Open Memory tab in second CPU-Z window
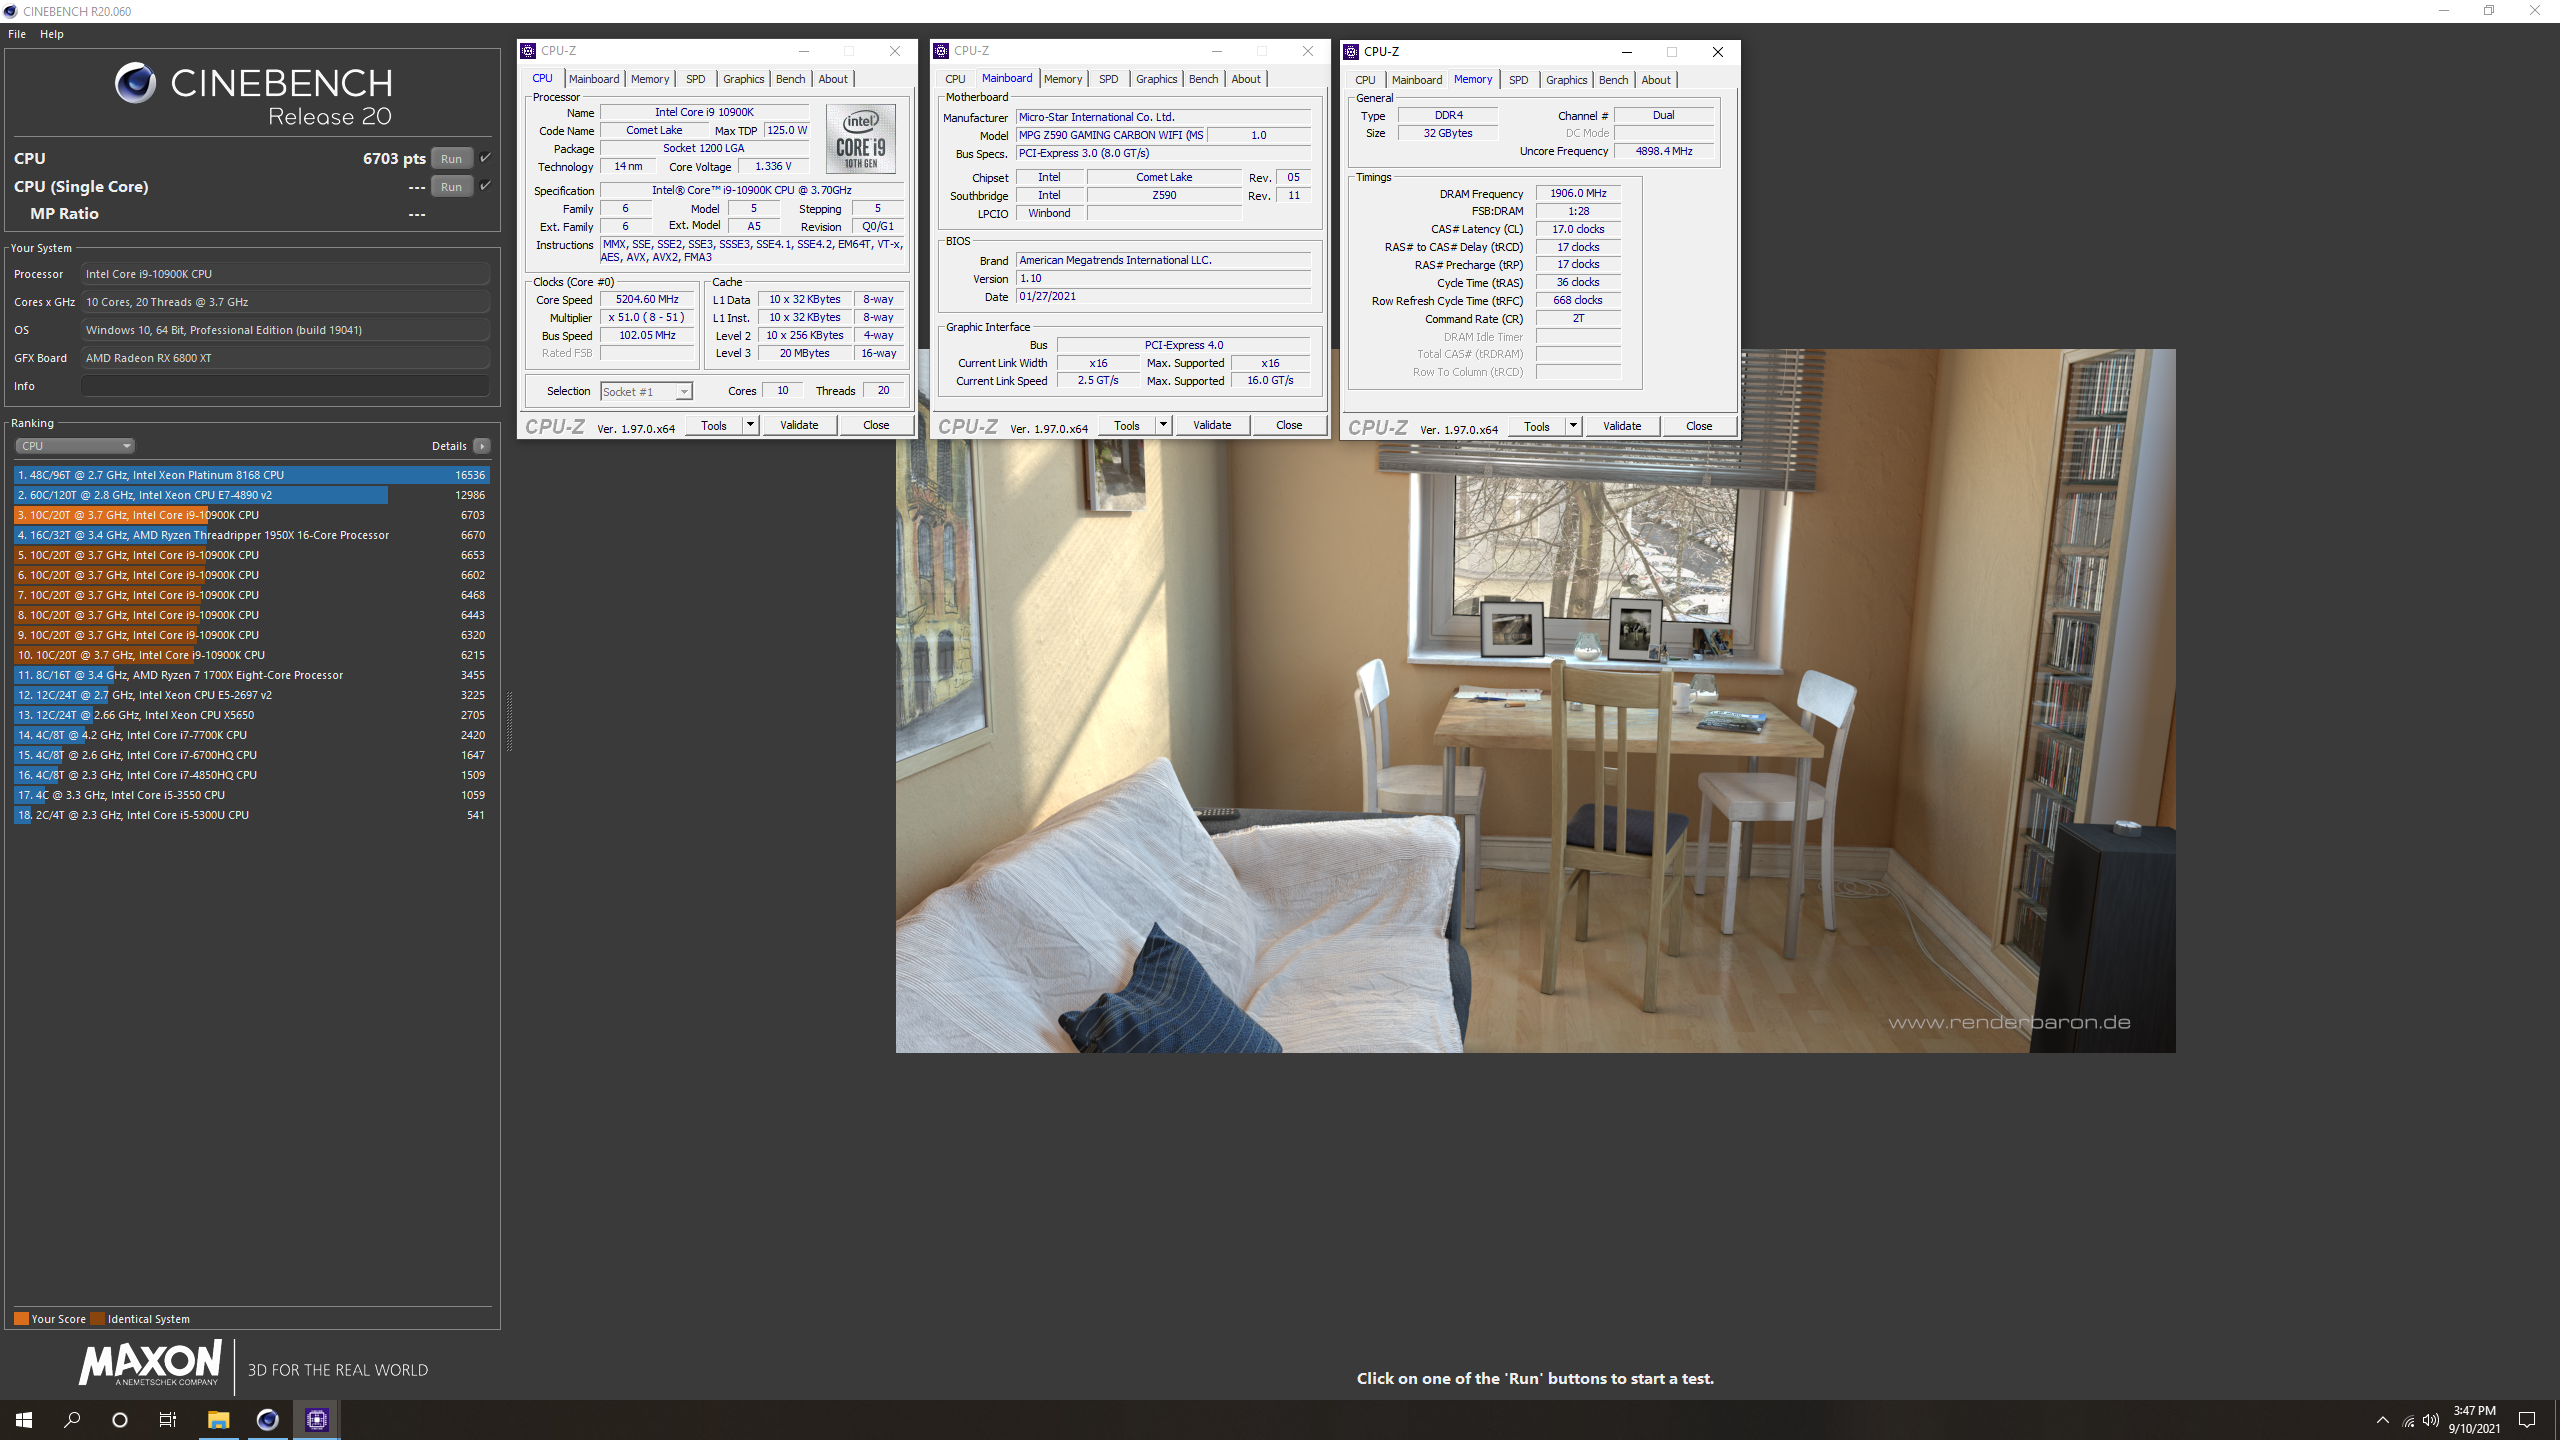The width and height of the screenshot is (2560, 1440). [1063, 79]
